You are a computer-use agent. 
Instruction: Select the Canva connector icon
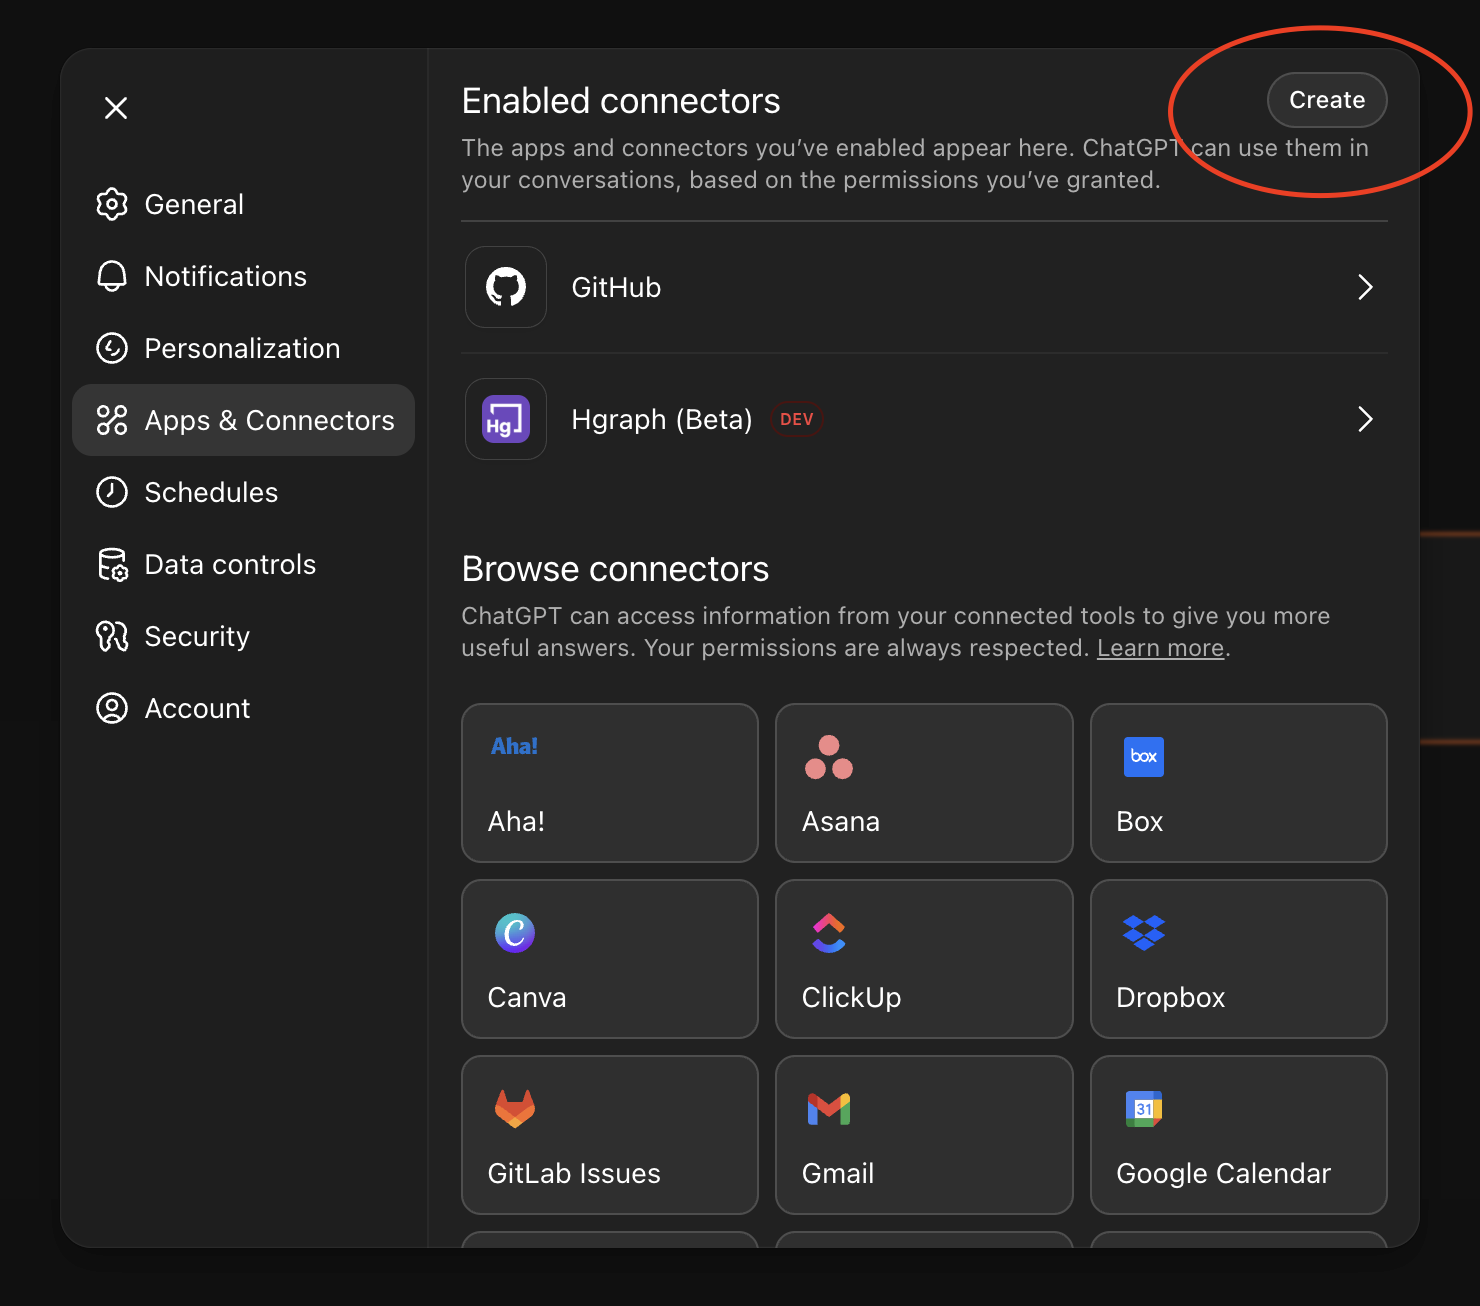(513, 932)
